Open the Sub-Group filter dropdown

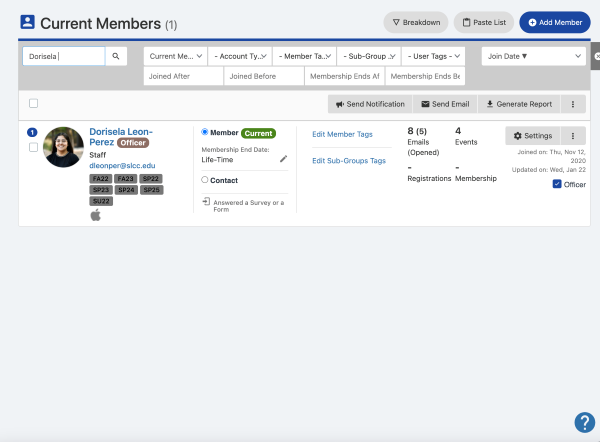coord(369,56)
